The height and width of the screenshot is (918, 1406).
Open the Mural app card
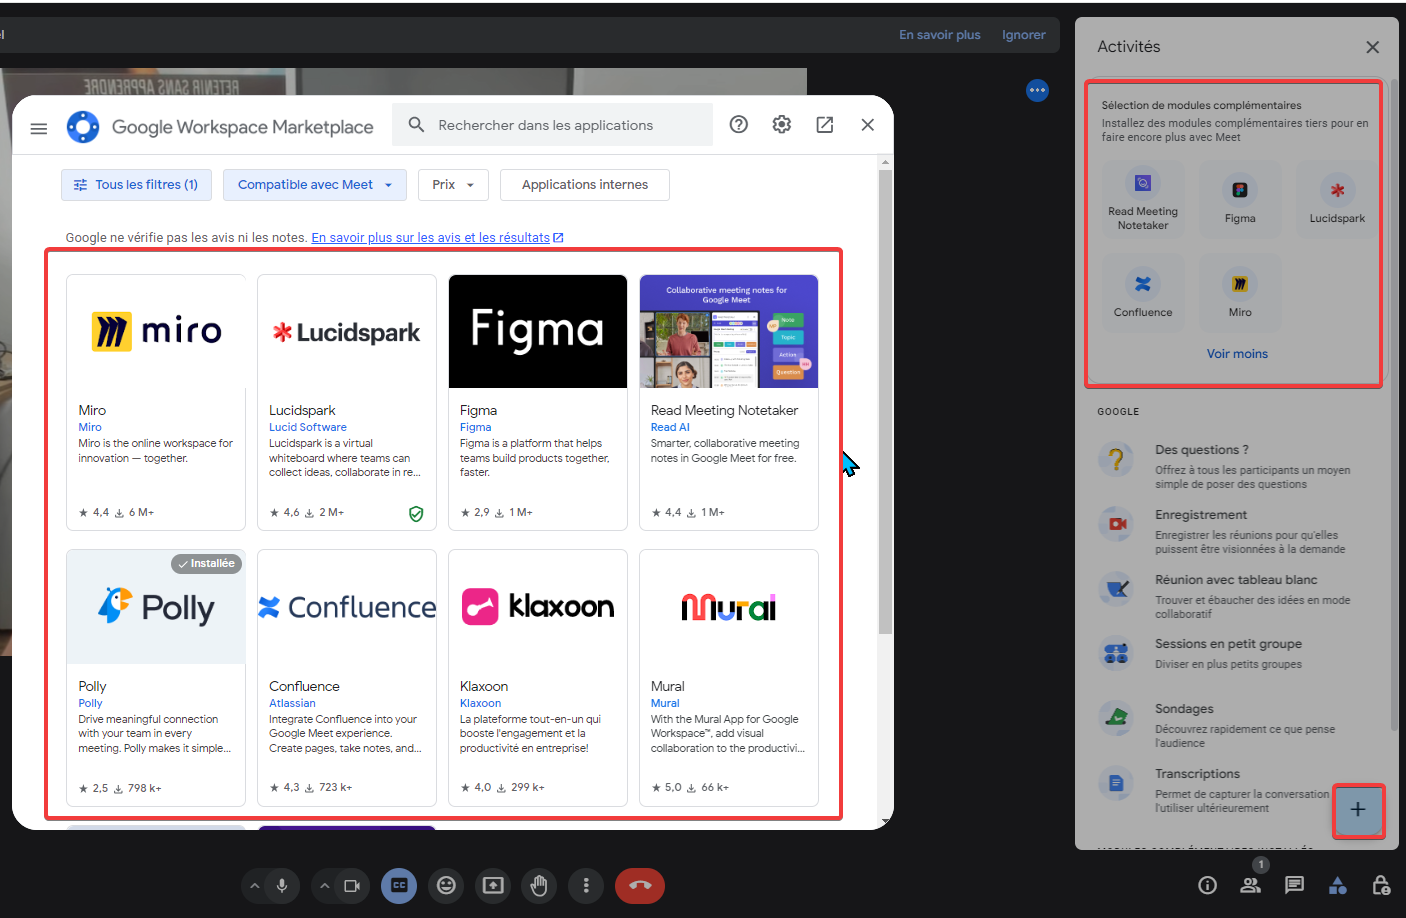coord(729,678)
